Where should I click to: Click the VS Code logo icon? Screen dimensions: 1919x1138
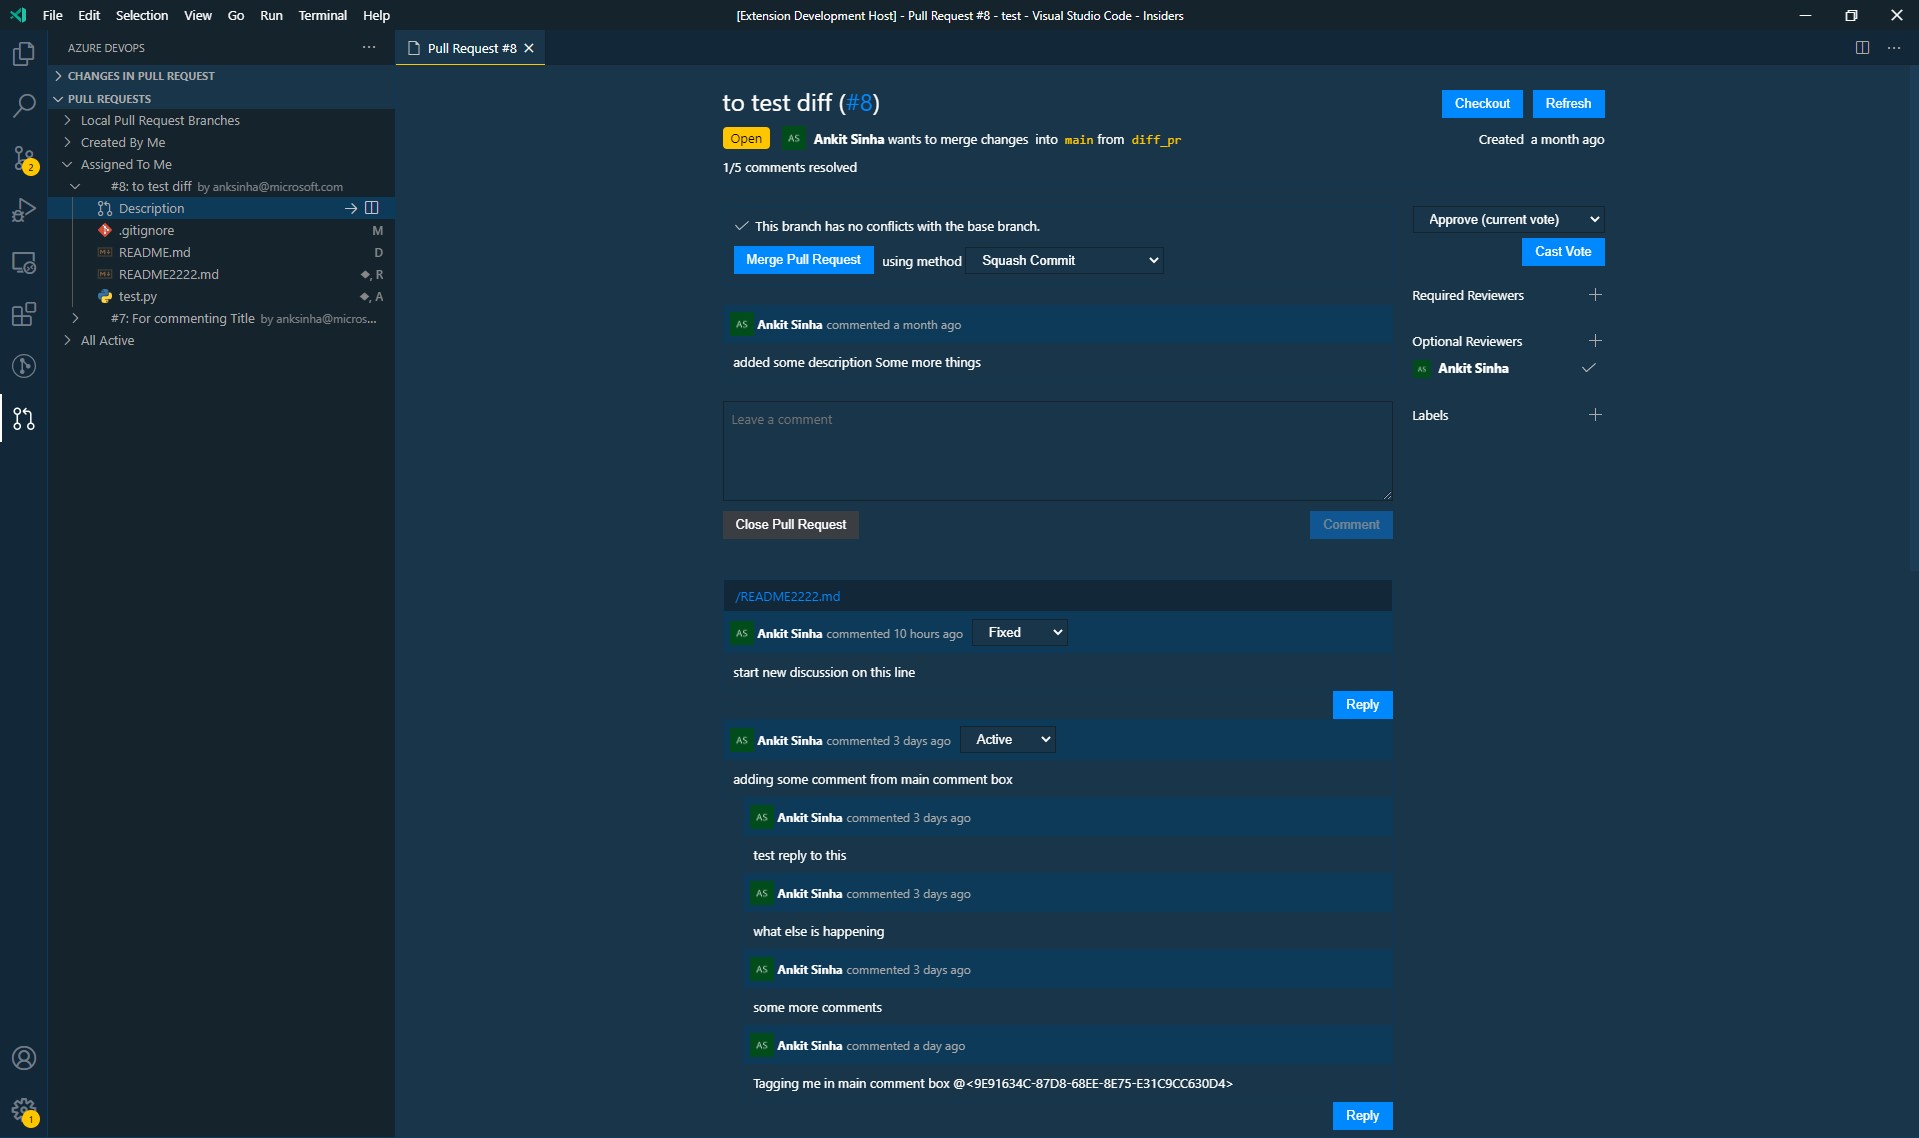click(18, 15)
